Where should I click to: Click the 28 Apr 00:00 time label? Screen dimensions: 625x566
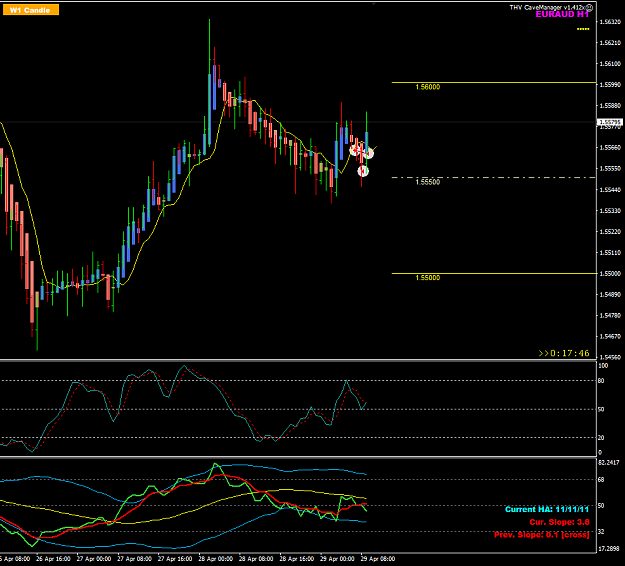(x=216, y=559)
